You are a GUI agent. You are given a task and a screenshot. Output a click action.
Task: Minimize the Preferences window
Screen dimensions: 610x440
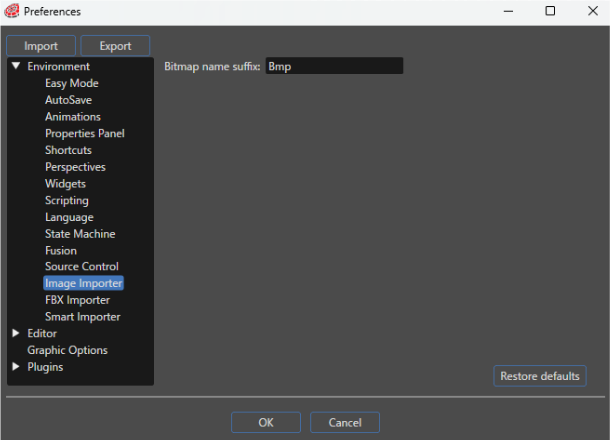pyautogui.click(x=508, y=11)
